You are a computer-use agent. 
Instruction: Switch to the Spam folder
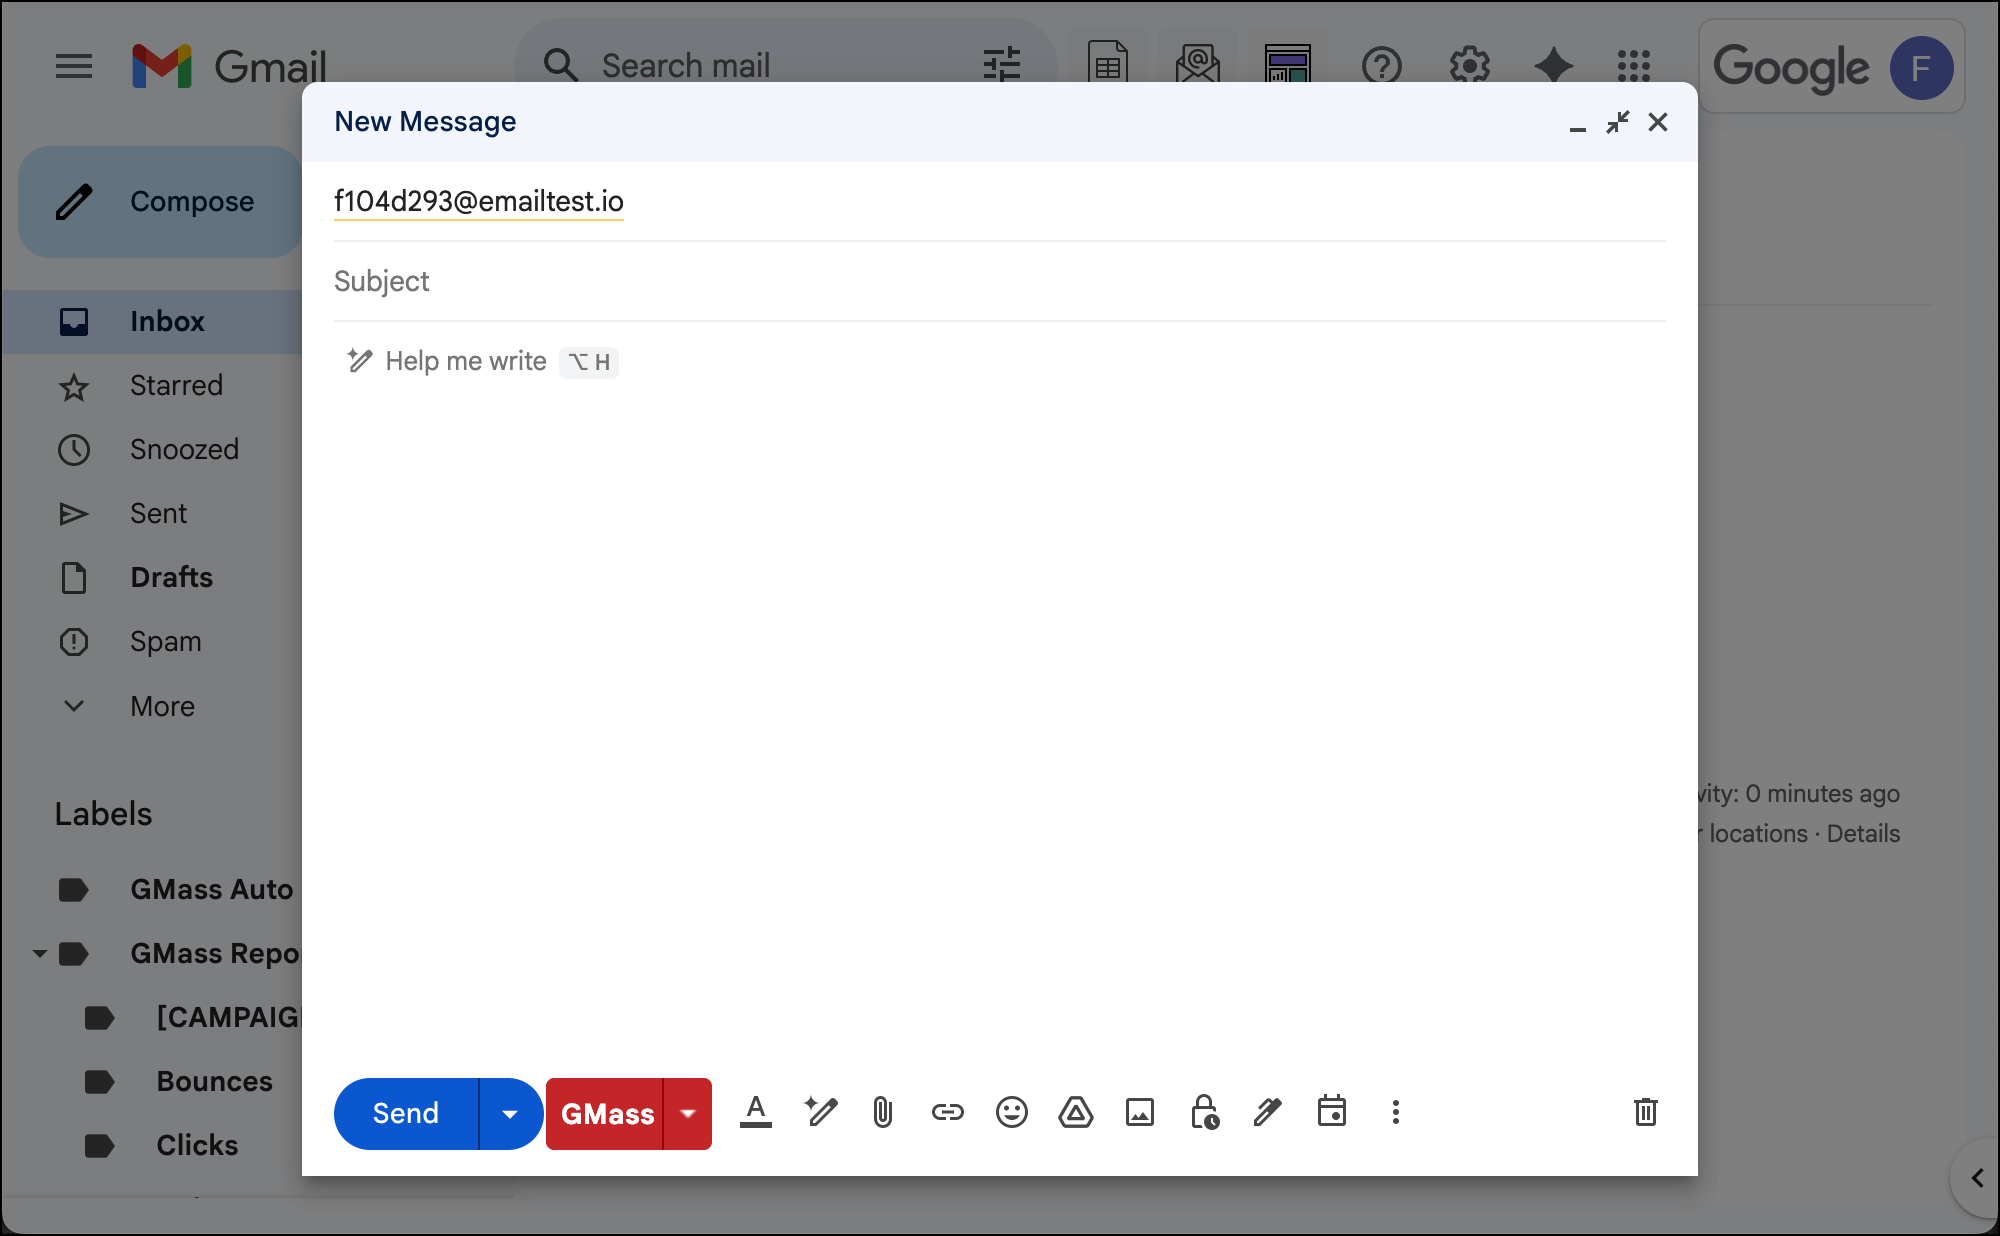(166, 641)
